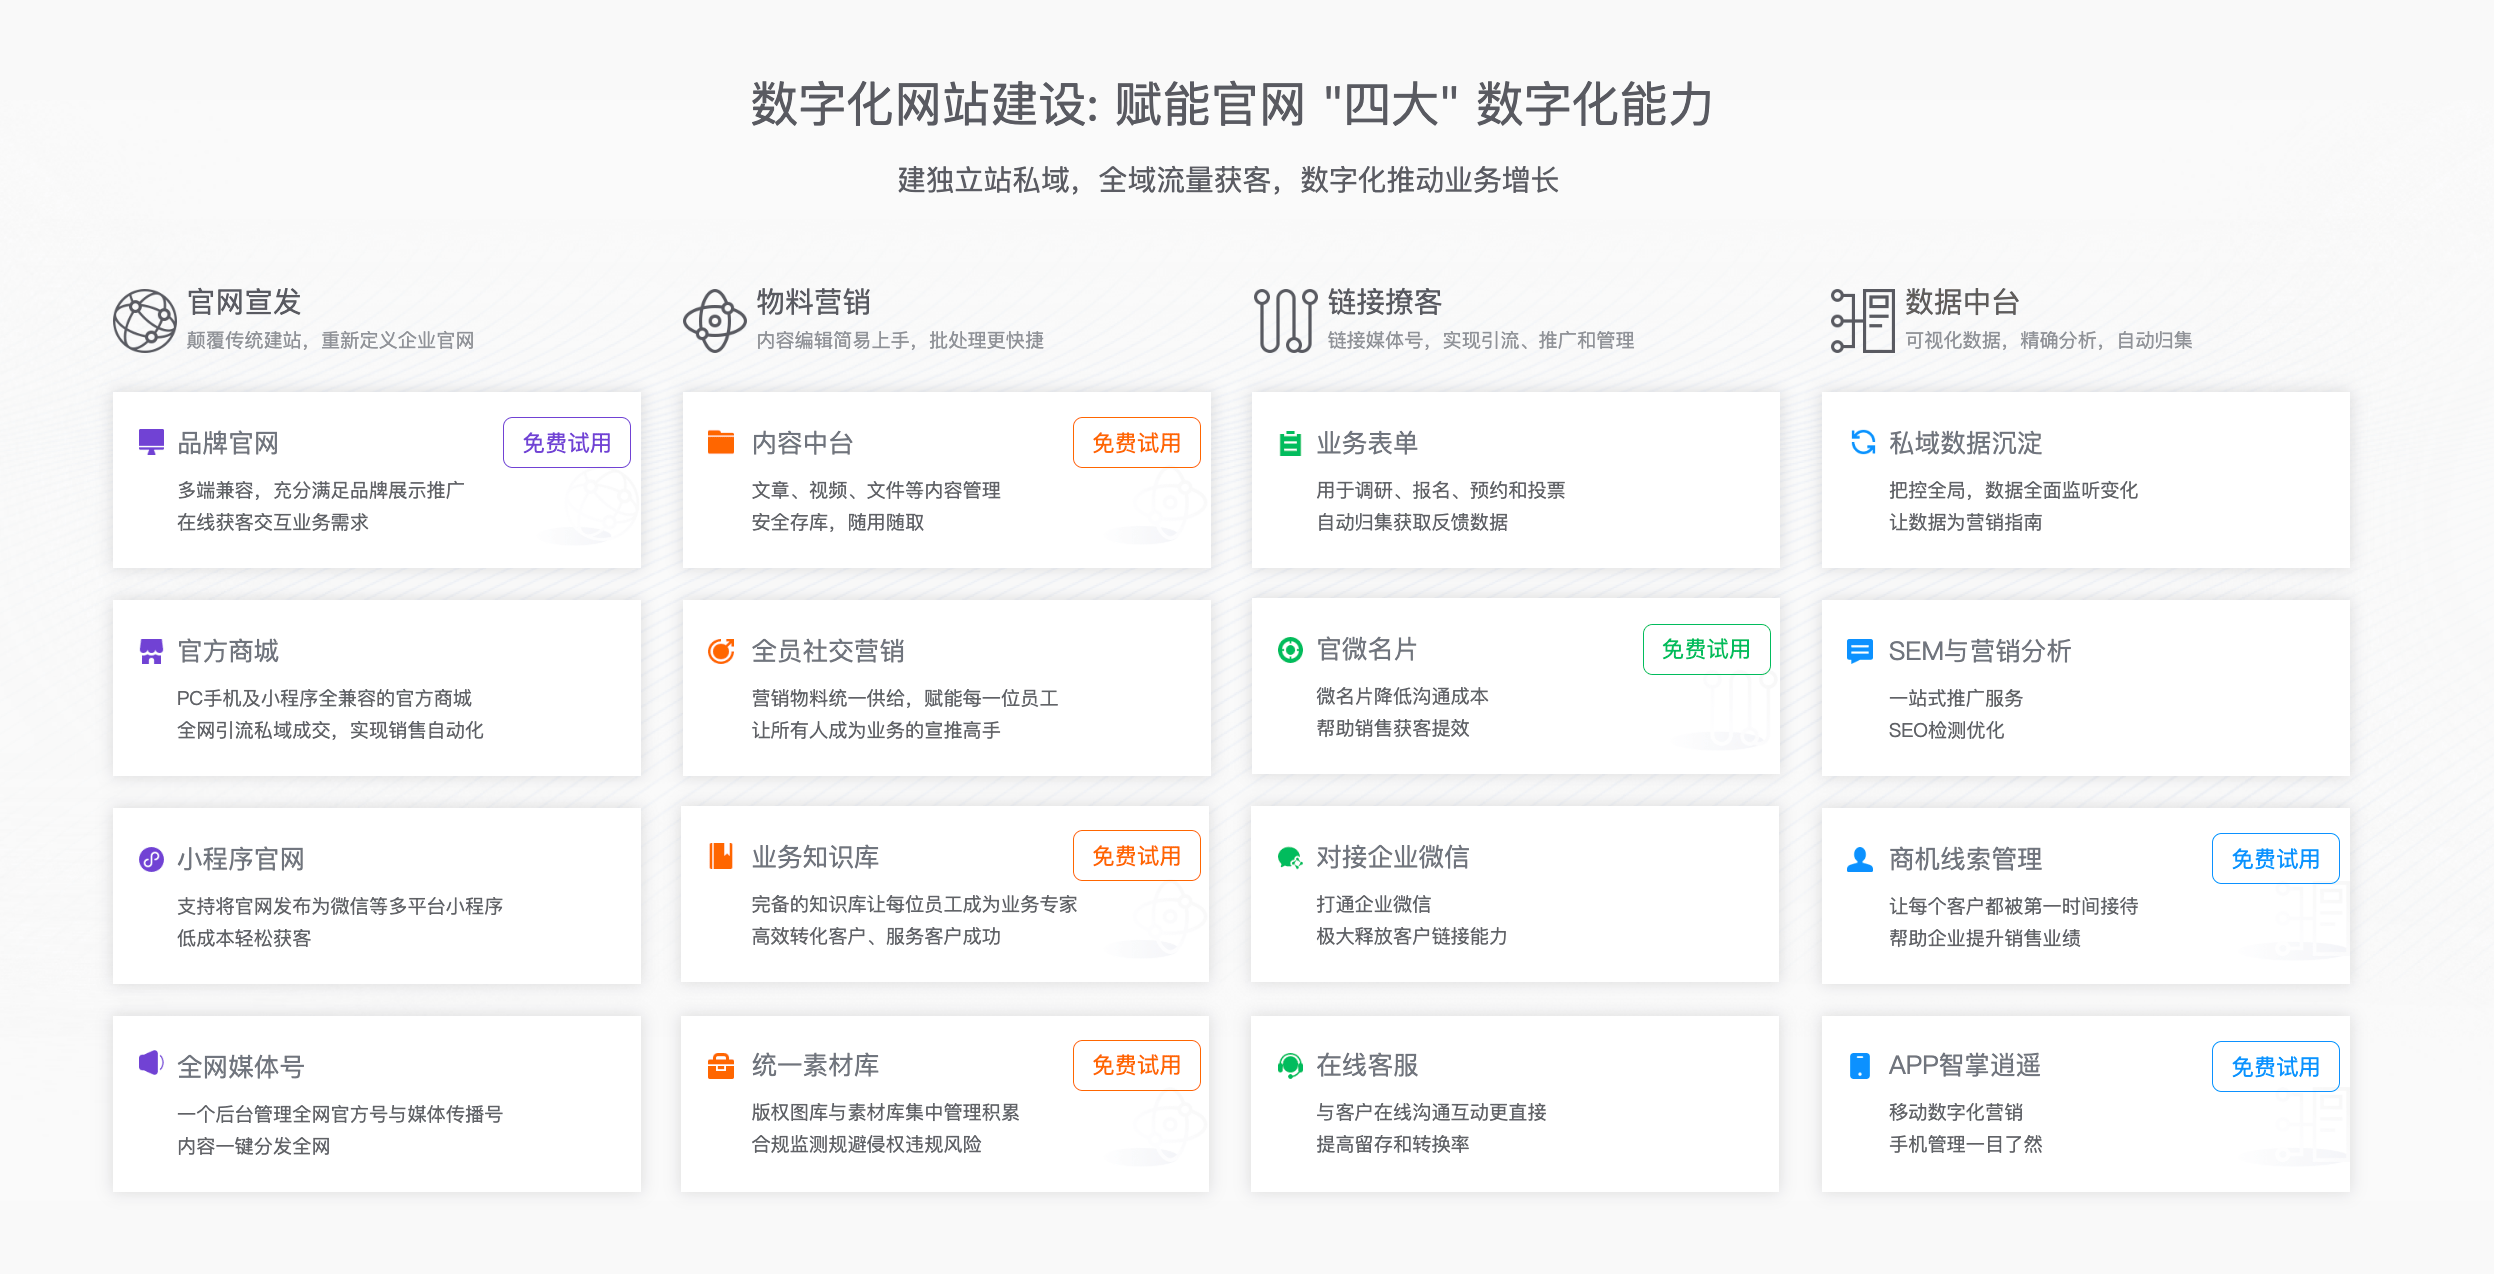This screenshot has height=1274, width=2494.
Task: Select the 对接企业微信 card title
Action: (1392, 857)
